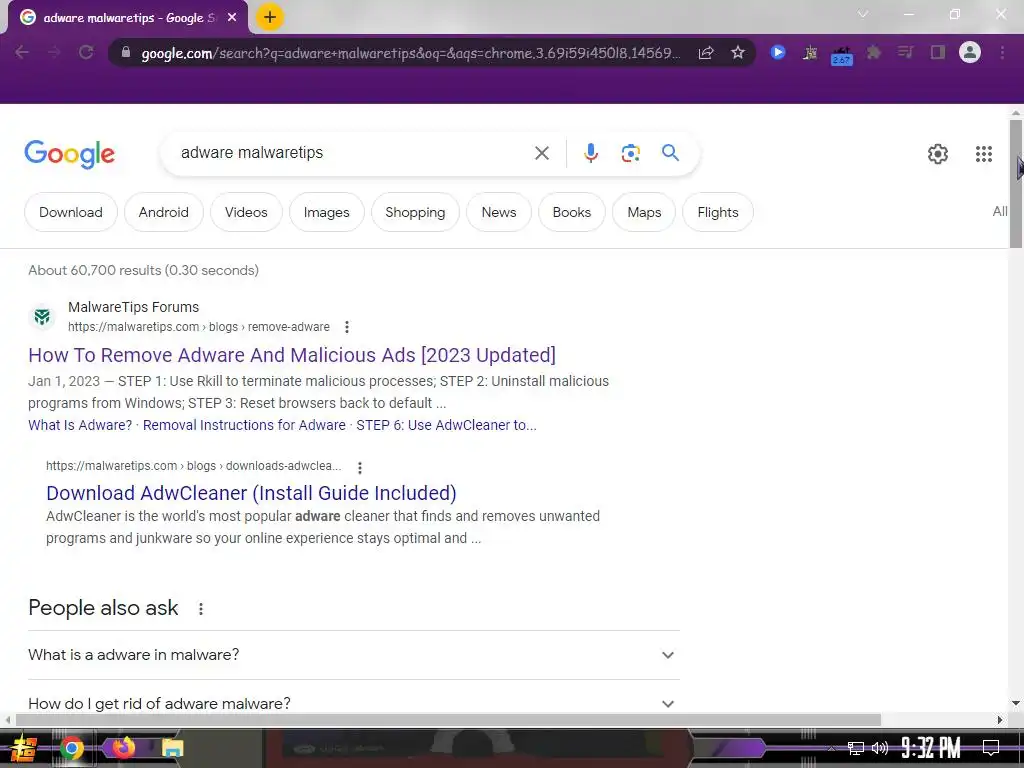Switch to Images results

pos(327,212)
